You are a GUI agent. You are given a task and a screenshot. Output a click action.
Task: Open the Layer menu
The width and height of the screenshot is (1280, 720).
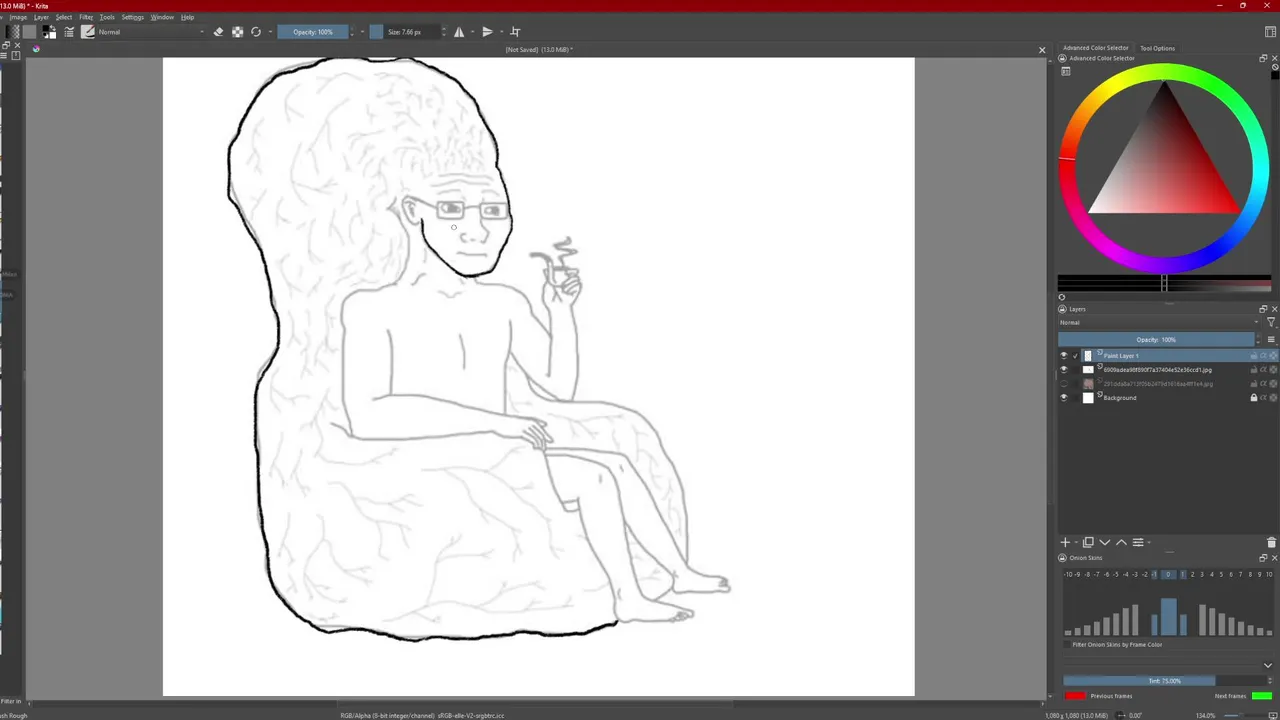pyautogui.click(x=41, y=17)
